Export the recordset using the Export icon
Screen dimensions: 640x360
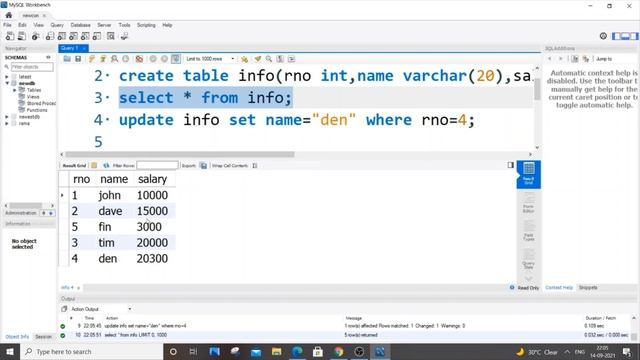203,165
